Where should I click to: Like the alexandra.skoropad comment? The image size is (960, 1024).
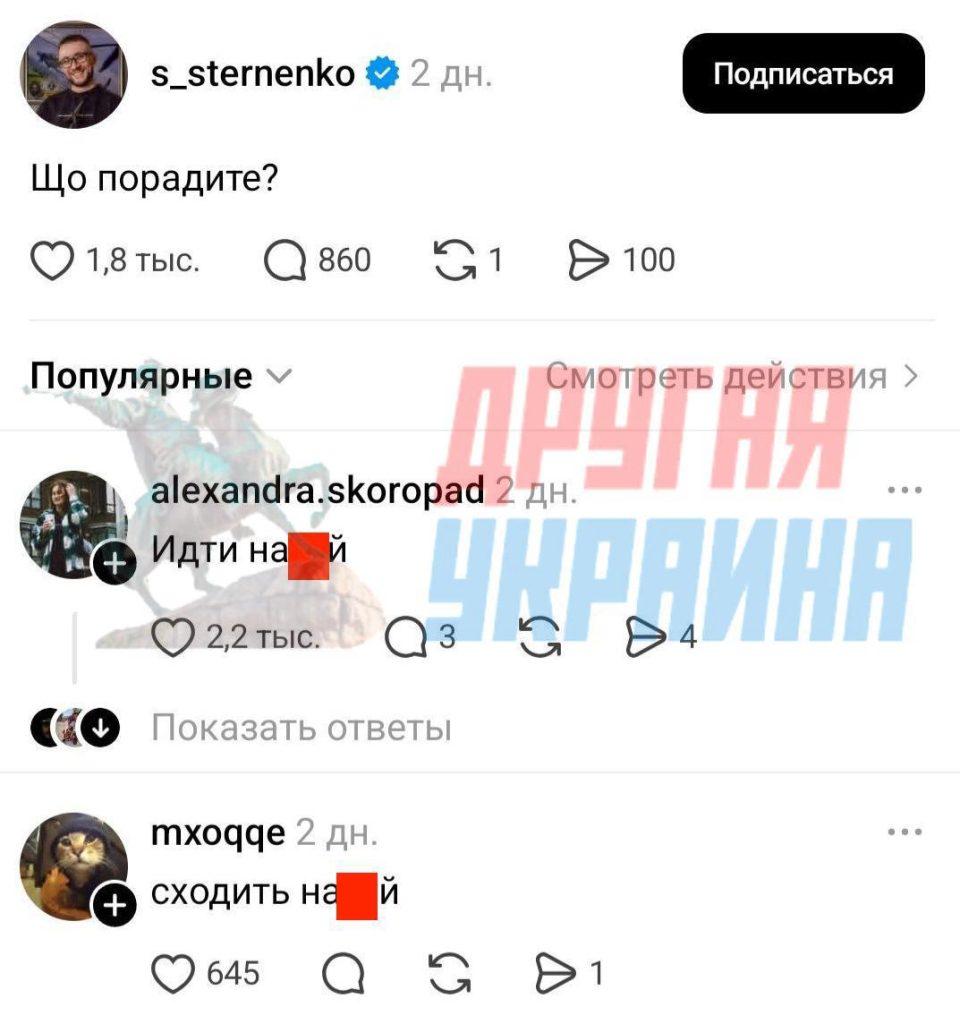(173, 637)
